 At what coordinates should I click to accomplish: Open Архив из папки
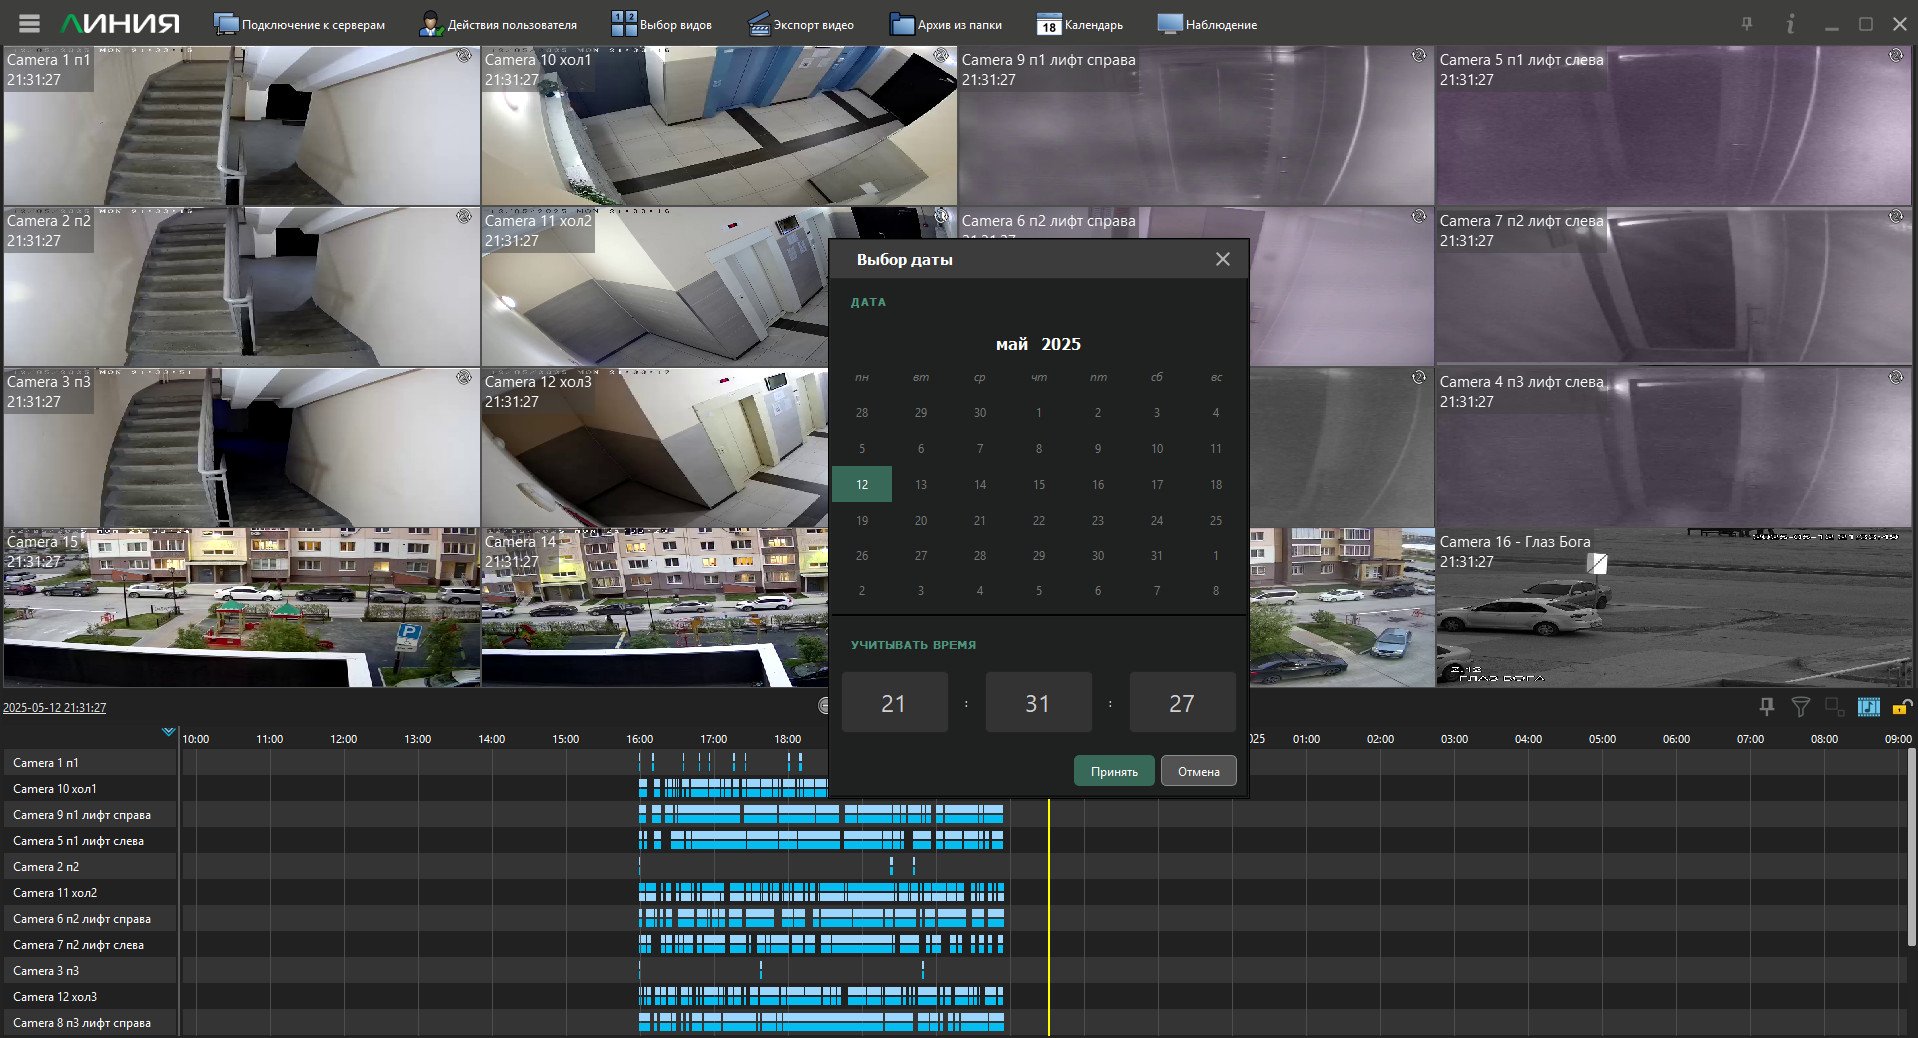tap(946, 24)
